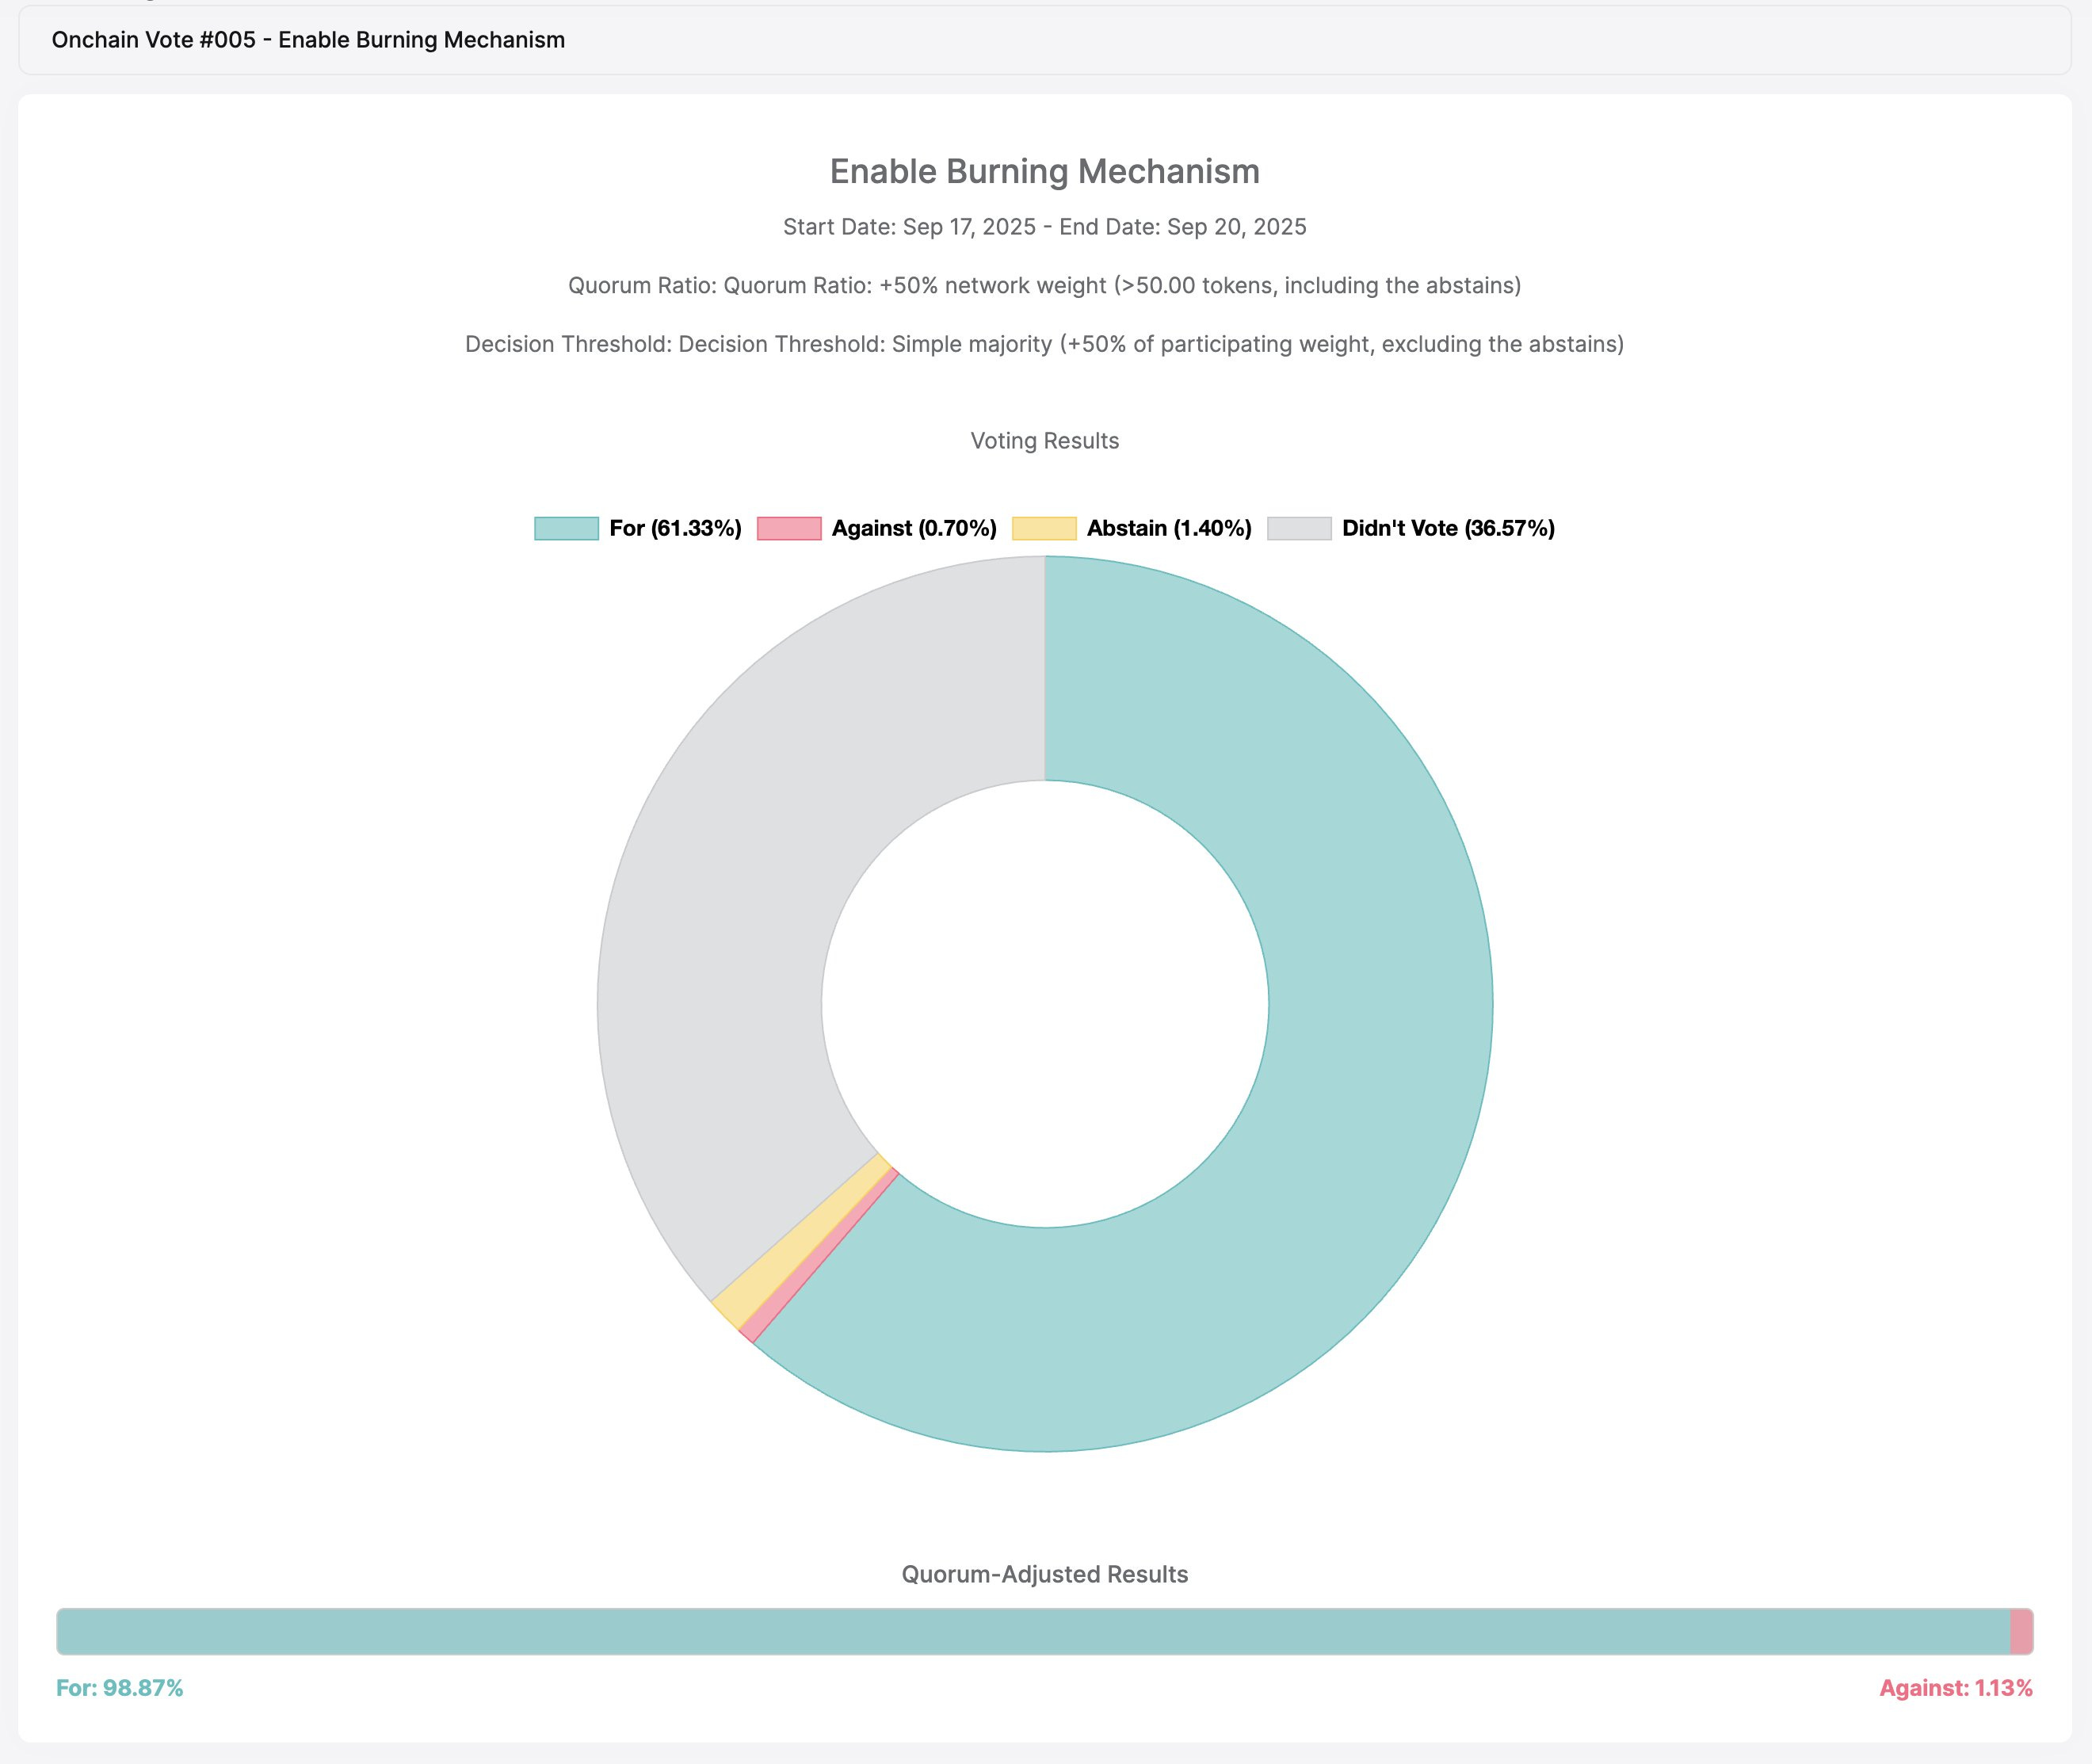This screenshot has width=2092, height=1764.
Task: Toggle the Abstain legend color box
Action: click(1044, 528)
